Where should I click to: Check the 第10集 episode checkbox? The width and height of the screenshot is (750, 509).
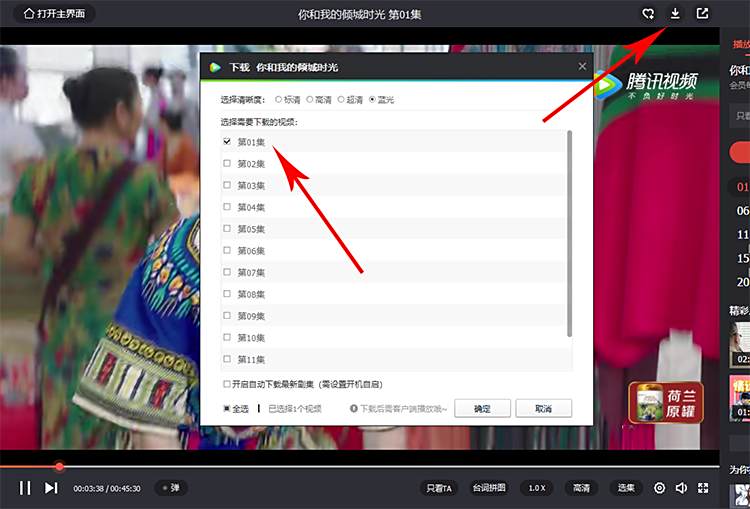[x=227, y=337]
